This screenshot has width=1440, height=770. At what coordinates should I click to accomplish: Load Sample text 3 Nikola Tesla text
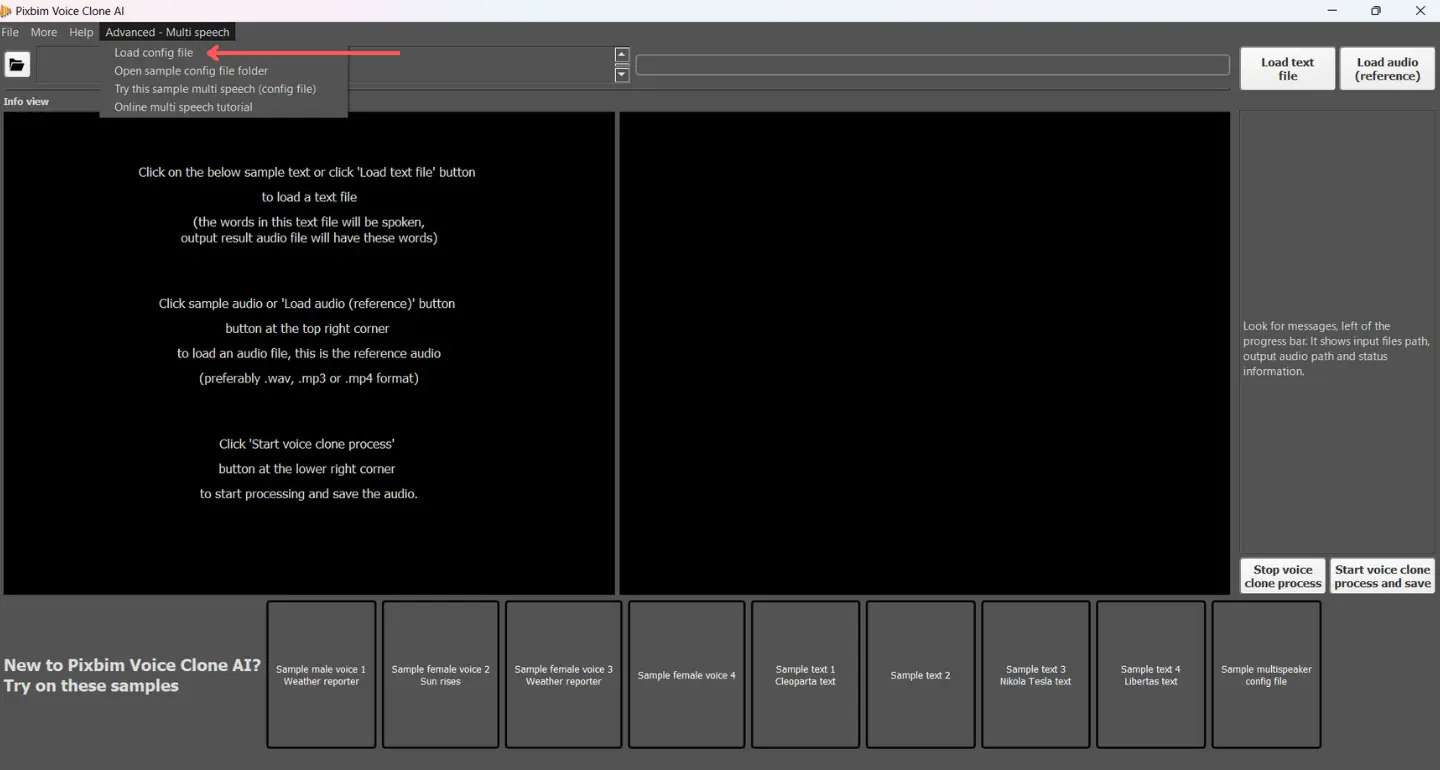1035,675
